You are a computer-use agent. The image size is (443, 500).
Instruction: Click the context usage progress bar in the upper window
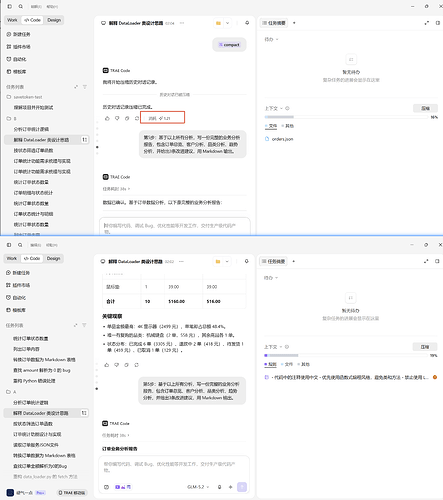346,117
